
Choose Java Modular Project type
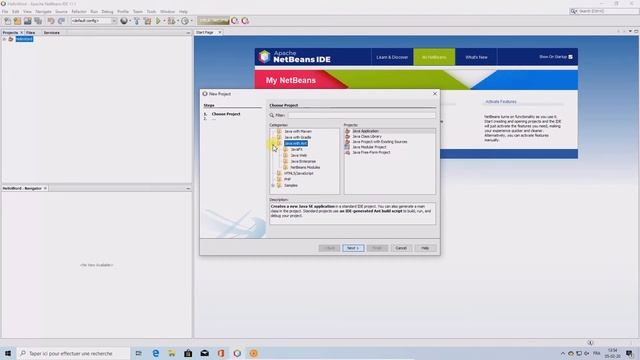pos(369,147)
